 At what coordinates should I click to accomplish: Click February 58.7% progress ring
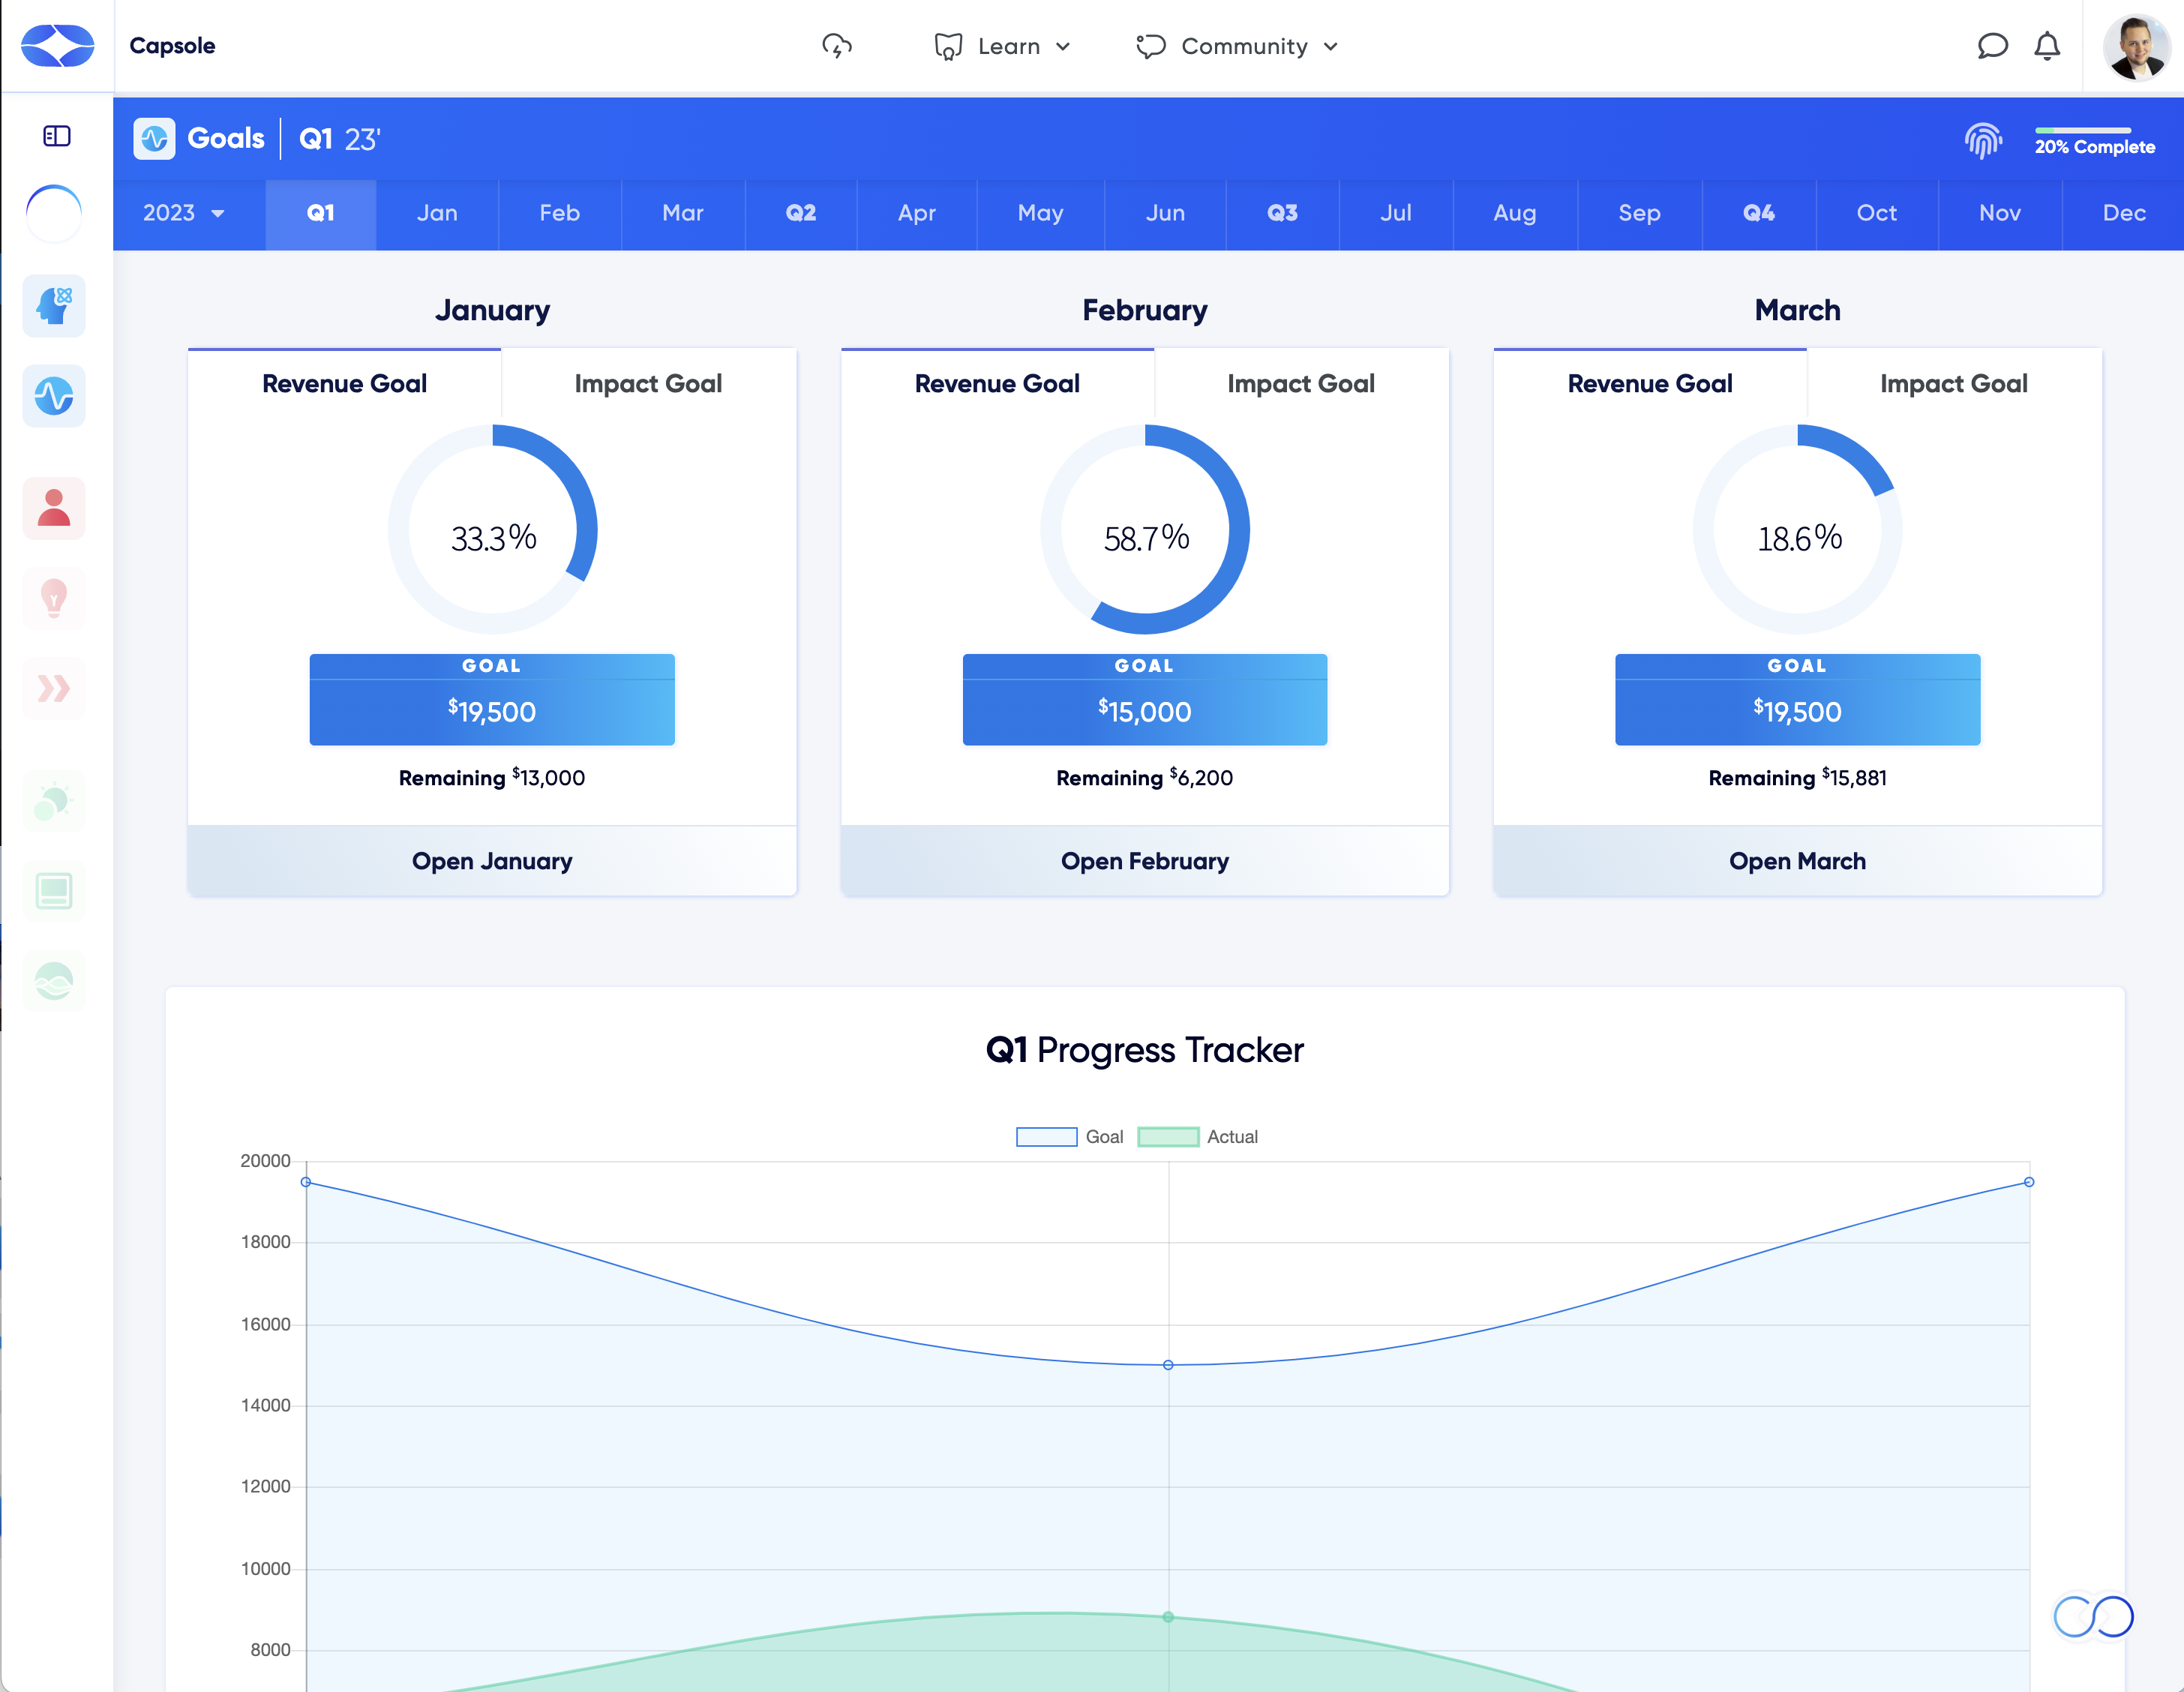point(1145,530)
